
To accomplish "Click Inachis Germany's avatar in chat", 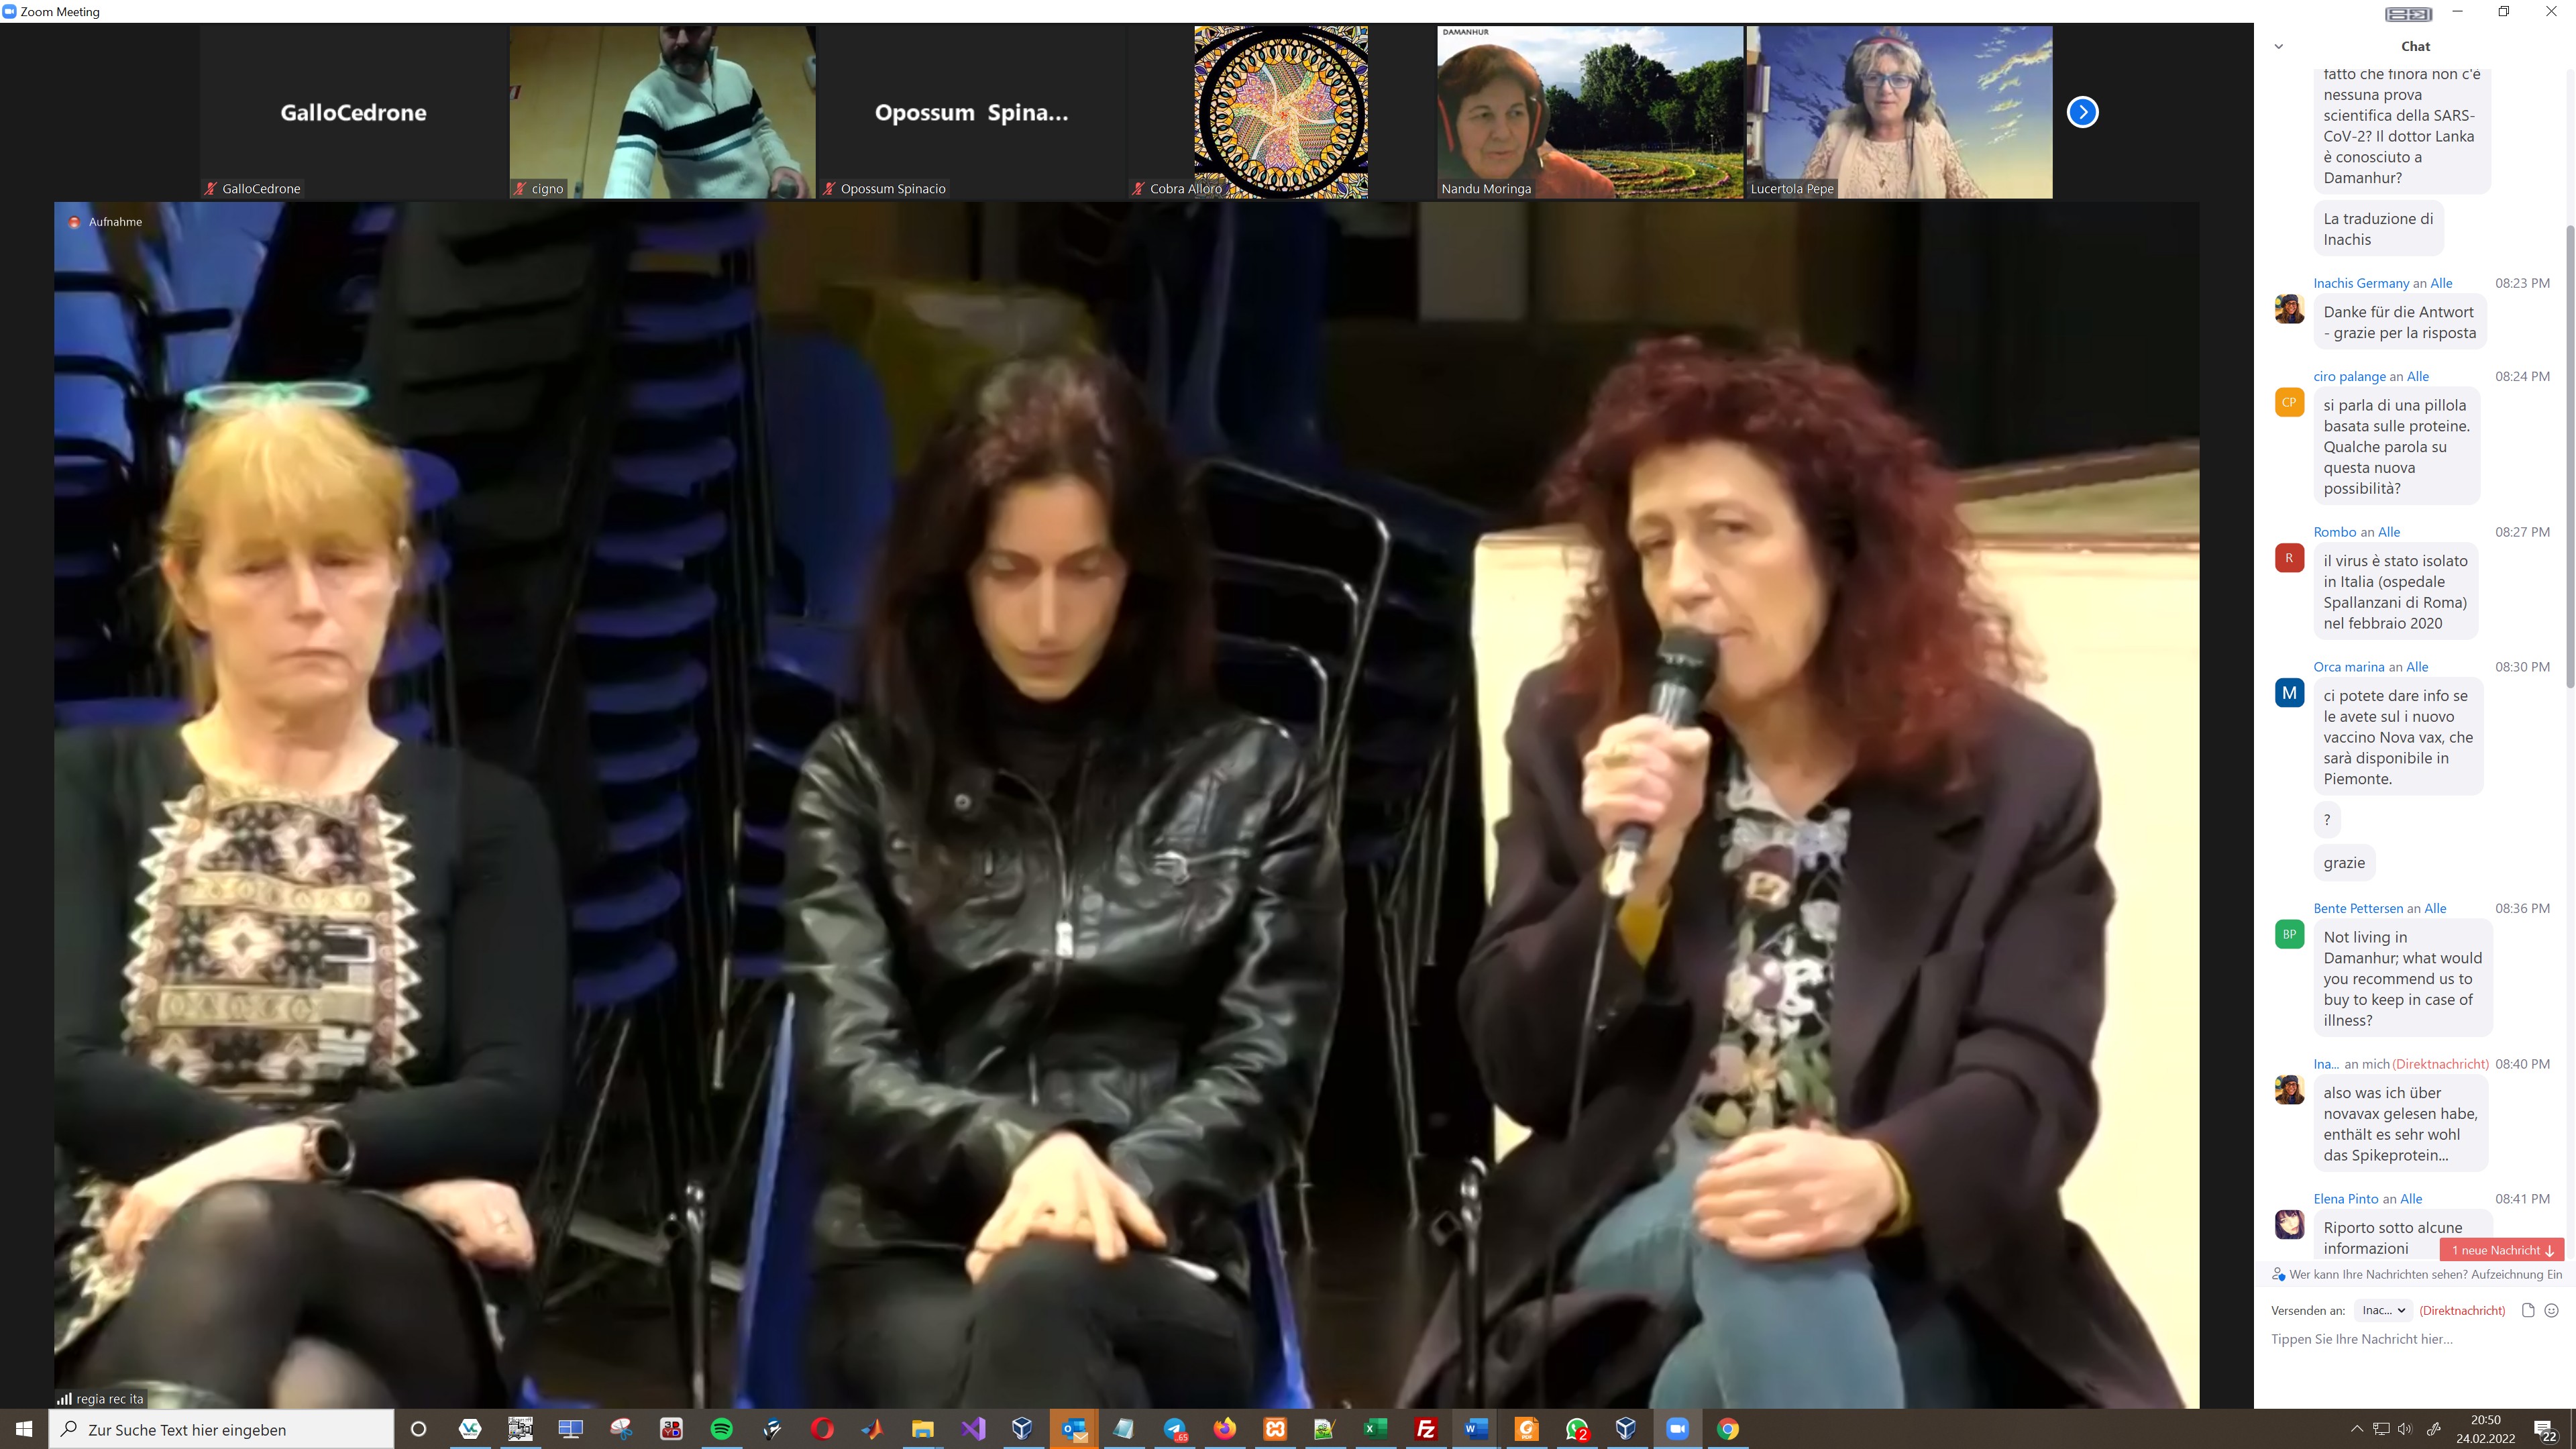I will 2289,309.
